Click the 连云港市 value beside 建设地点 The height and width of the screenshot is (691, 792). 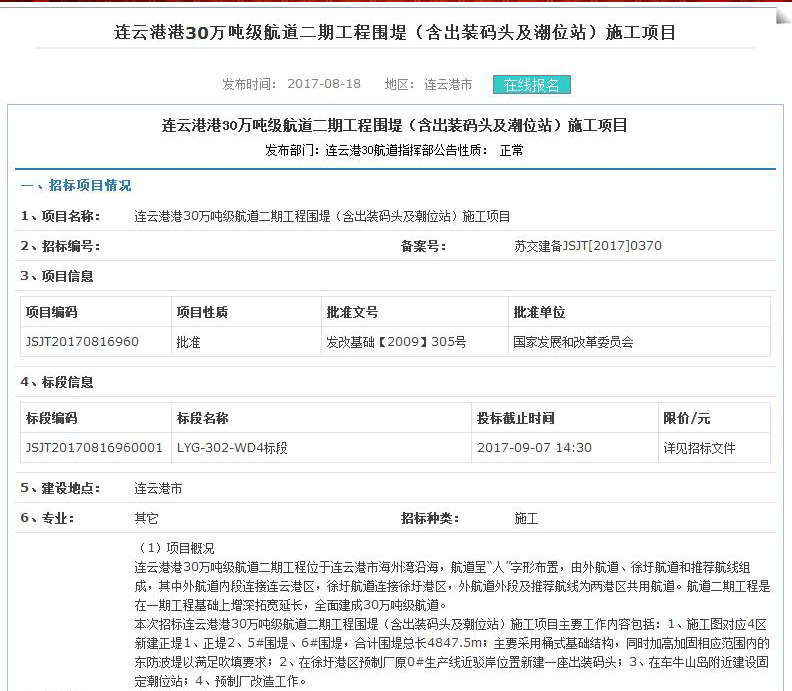pyautogui.click(x=159, y=489)
